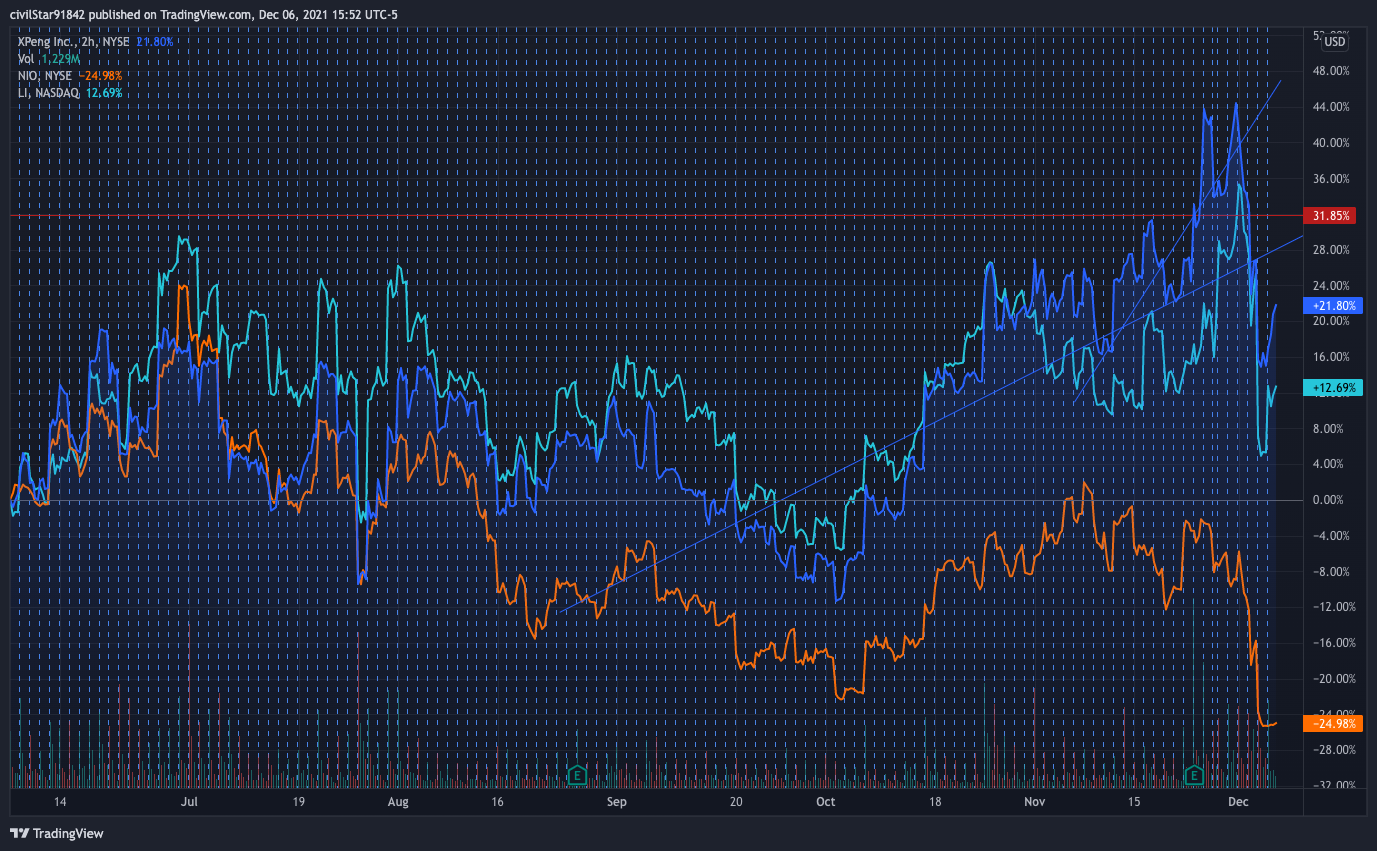Viewport: 1377px width, 851px height.
Task: Click the Oct label on time axis
Action: [x=825, y=802]
